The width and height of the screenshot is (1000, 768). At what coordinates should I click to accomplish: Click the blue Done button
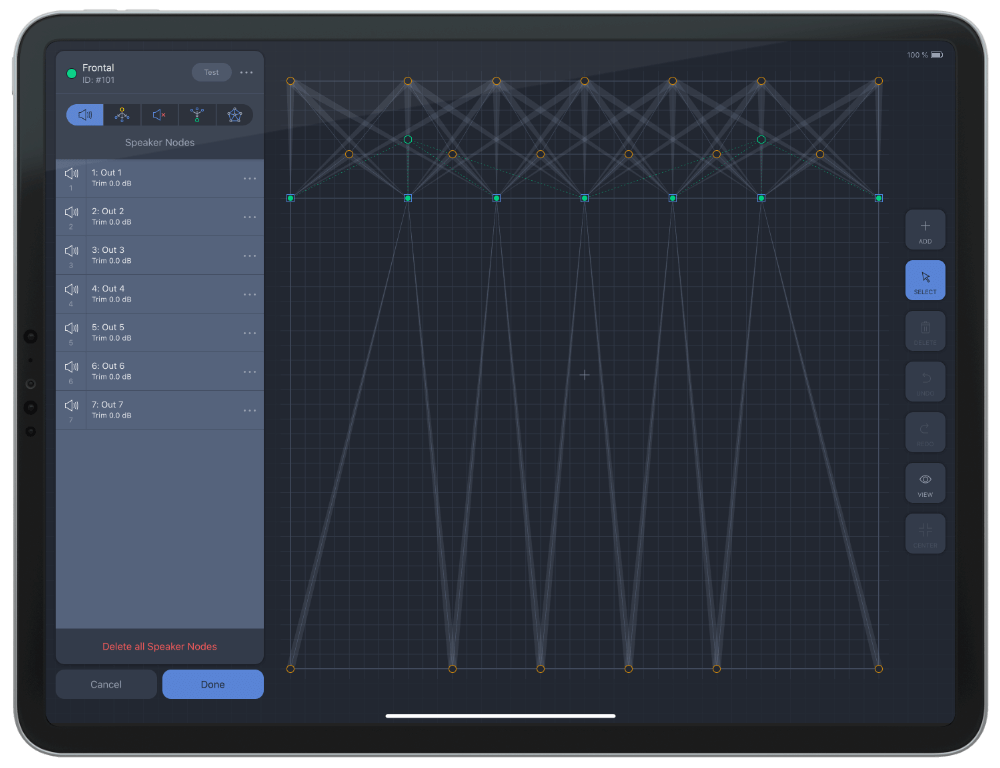(x=213, y=684)
